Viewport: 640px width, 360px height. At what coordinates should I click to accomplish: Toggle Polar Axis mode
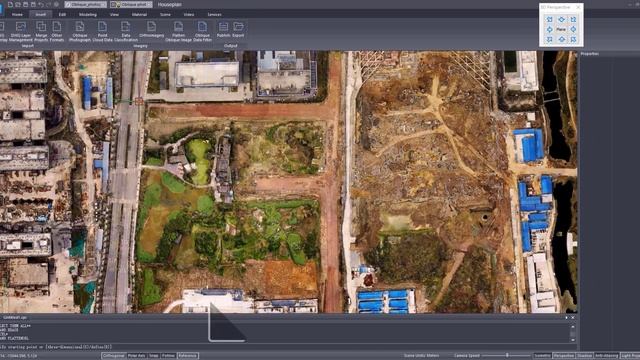pos(136,356)
